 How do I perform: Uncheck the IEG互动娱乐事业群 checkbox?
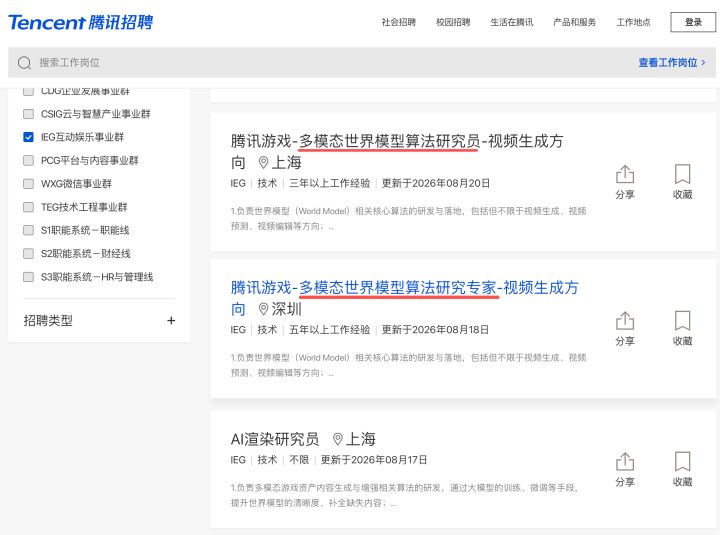point(28,137)
